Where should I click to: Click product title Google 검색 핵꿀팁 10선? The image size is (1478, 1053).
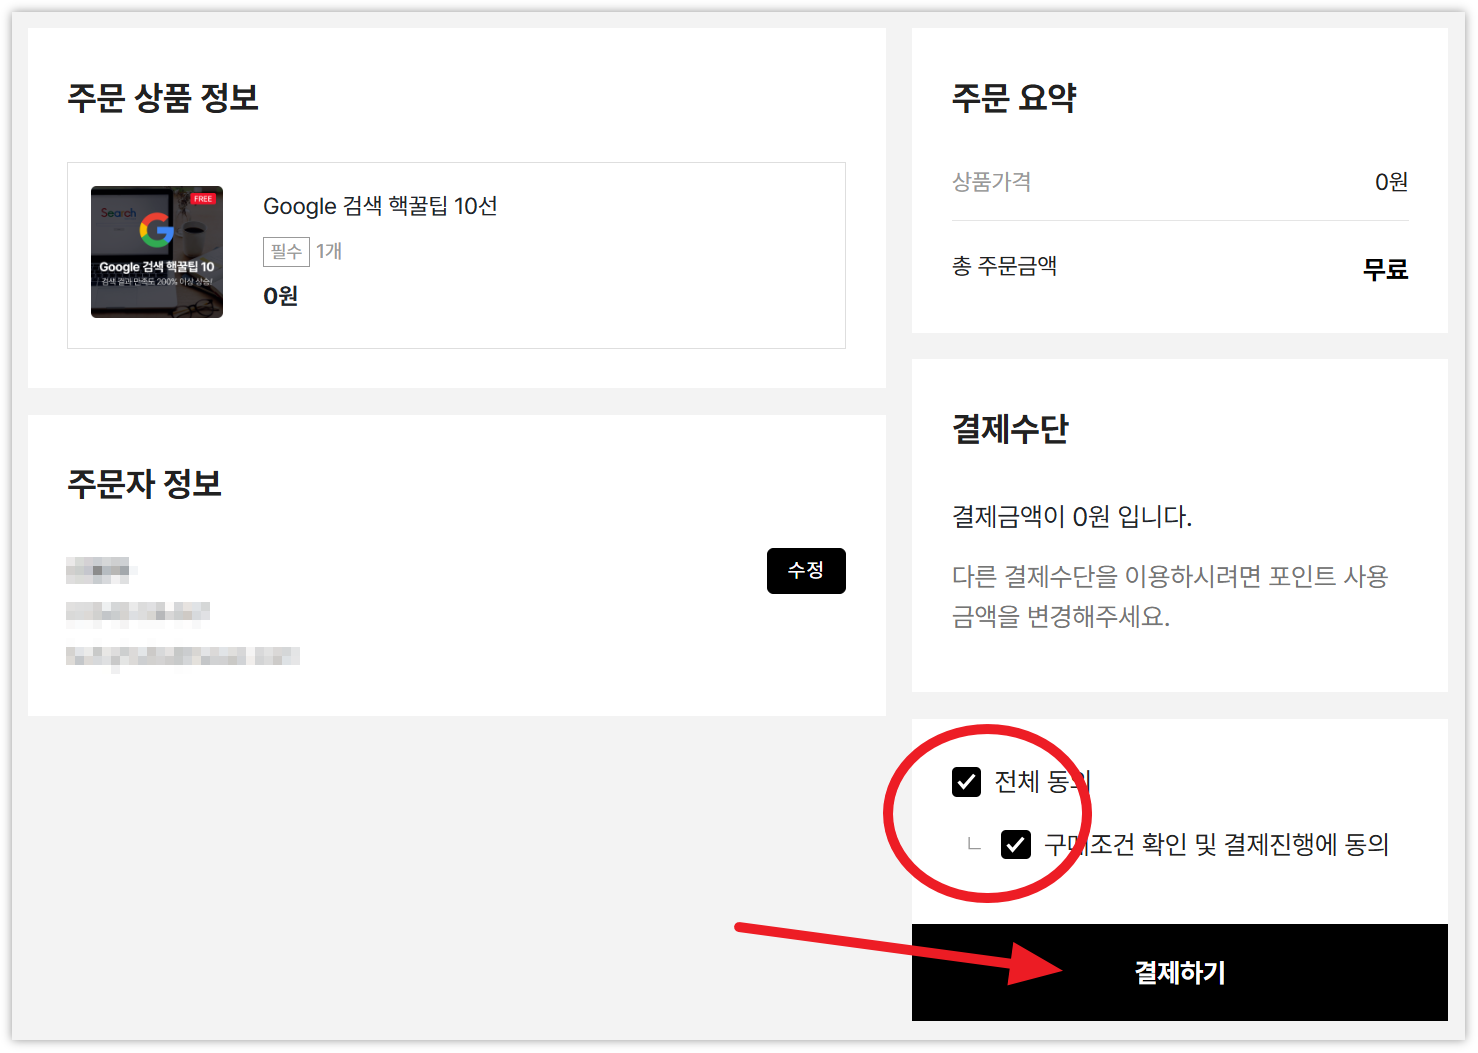tap(380, 206)
